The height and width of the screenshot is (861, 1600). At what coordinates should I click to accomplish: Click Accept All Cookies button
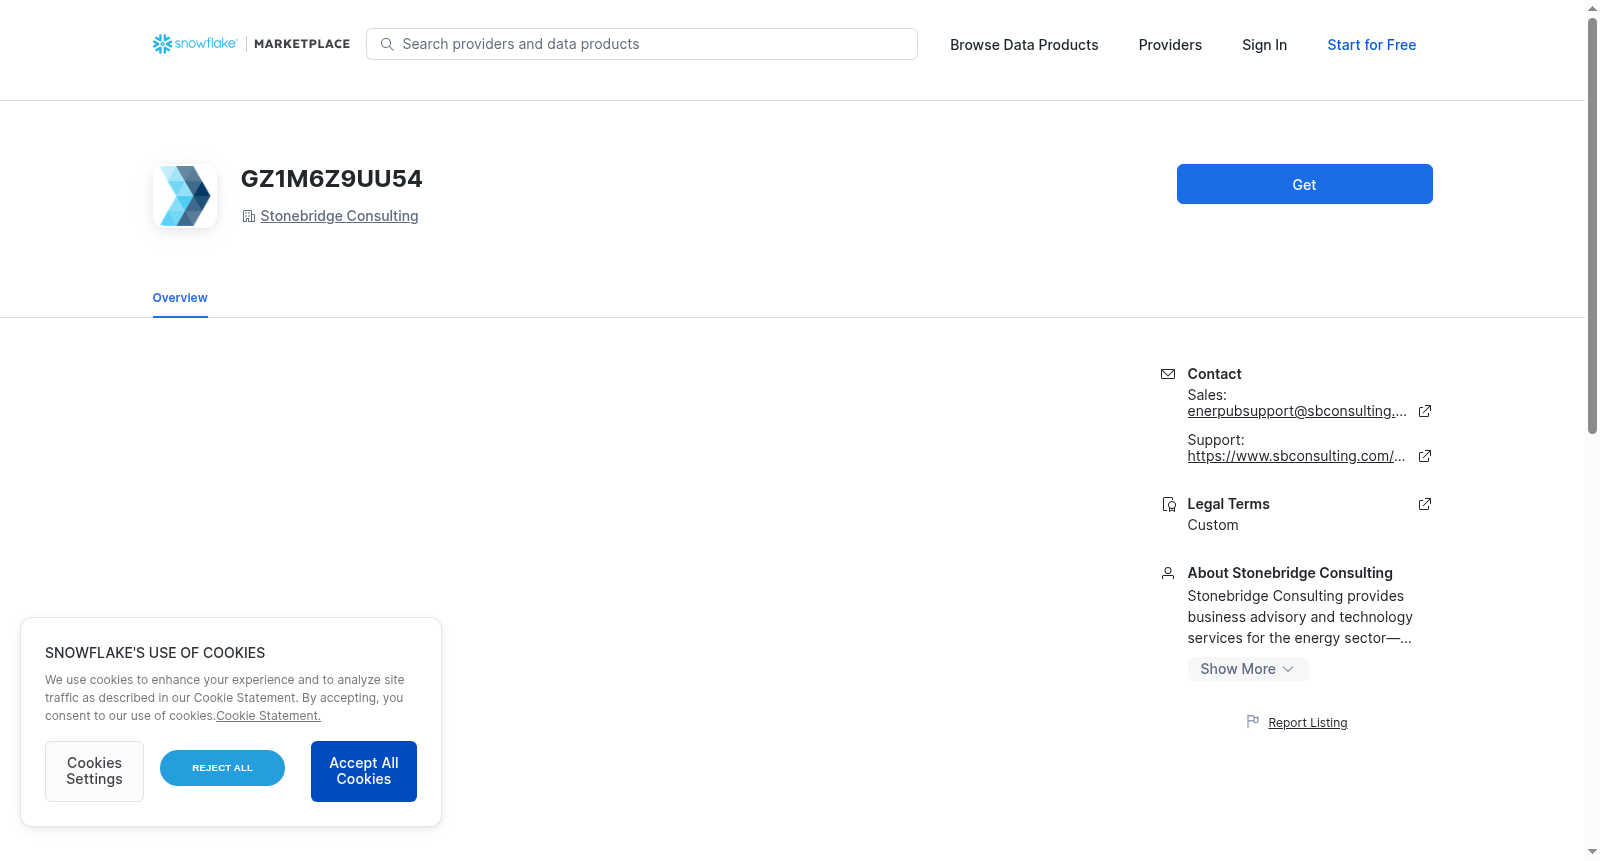pos(364,771)
